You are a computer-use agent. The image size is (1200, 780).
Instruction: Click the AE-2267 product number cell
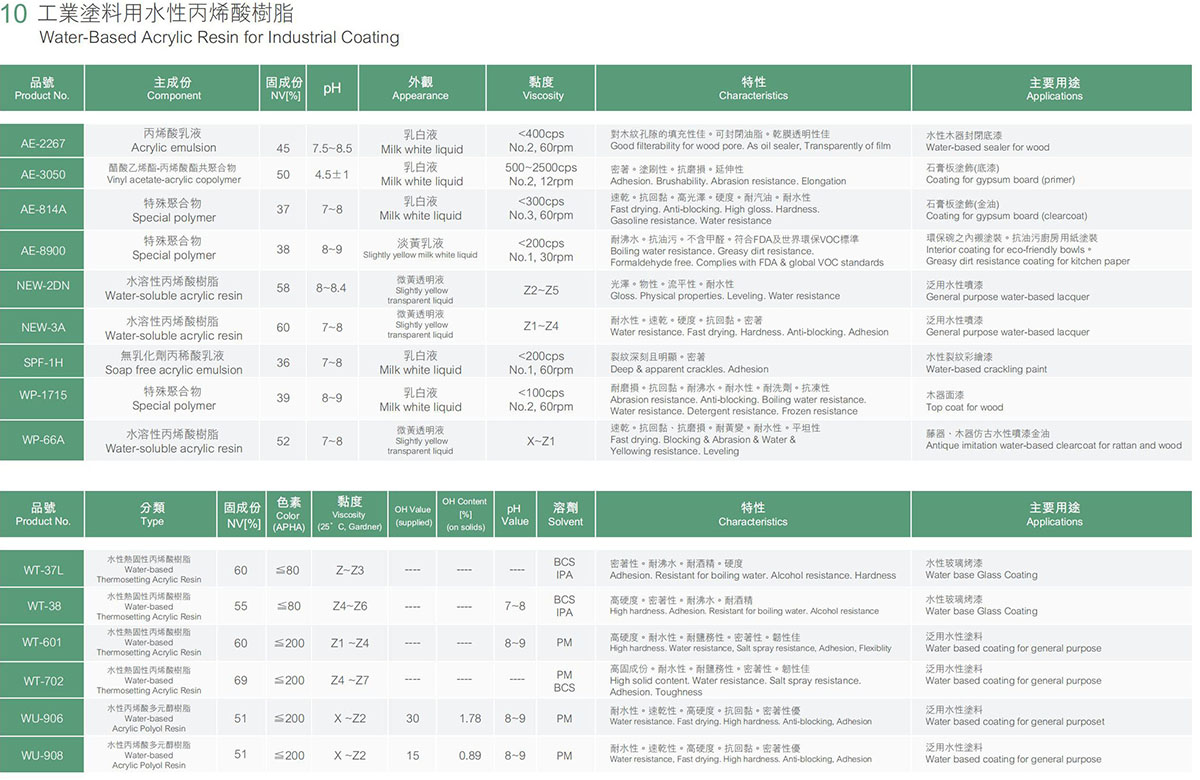click(42, 143)
